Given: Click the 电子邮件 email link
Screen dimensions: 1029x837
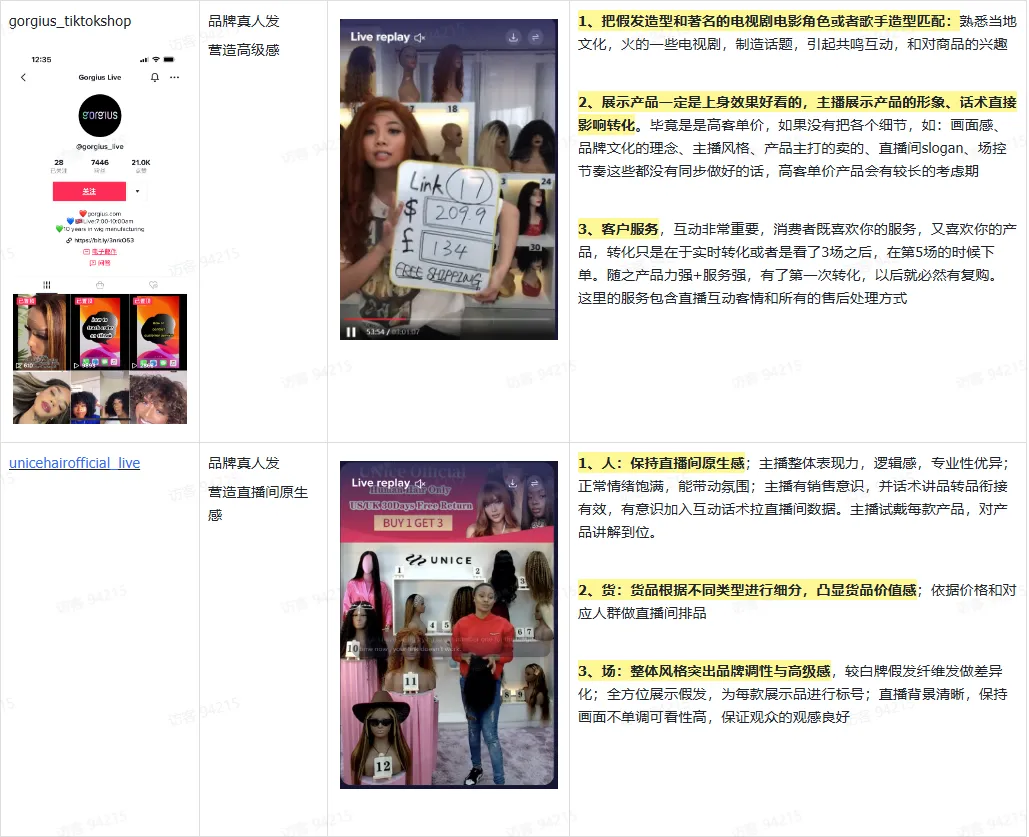Looking at the screenshot, I should click(100, 251).
